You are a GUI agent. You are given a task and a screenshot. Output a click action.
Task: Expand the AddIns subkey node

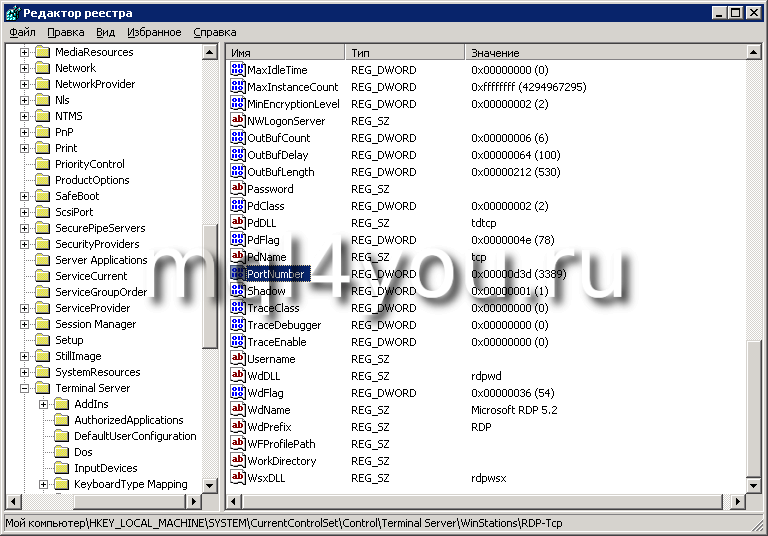[44, 404]
